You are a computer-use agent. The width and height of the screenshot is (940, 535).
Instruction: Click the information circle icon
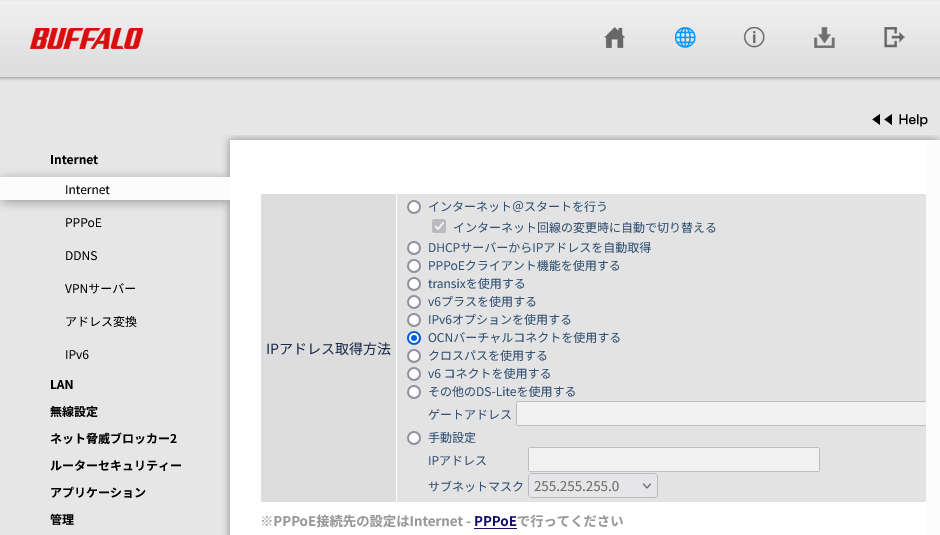754,38
